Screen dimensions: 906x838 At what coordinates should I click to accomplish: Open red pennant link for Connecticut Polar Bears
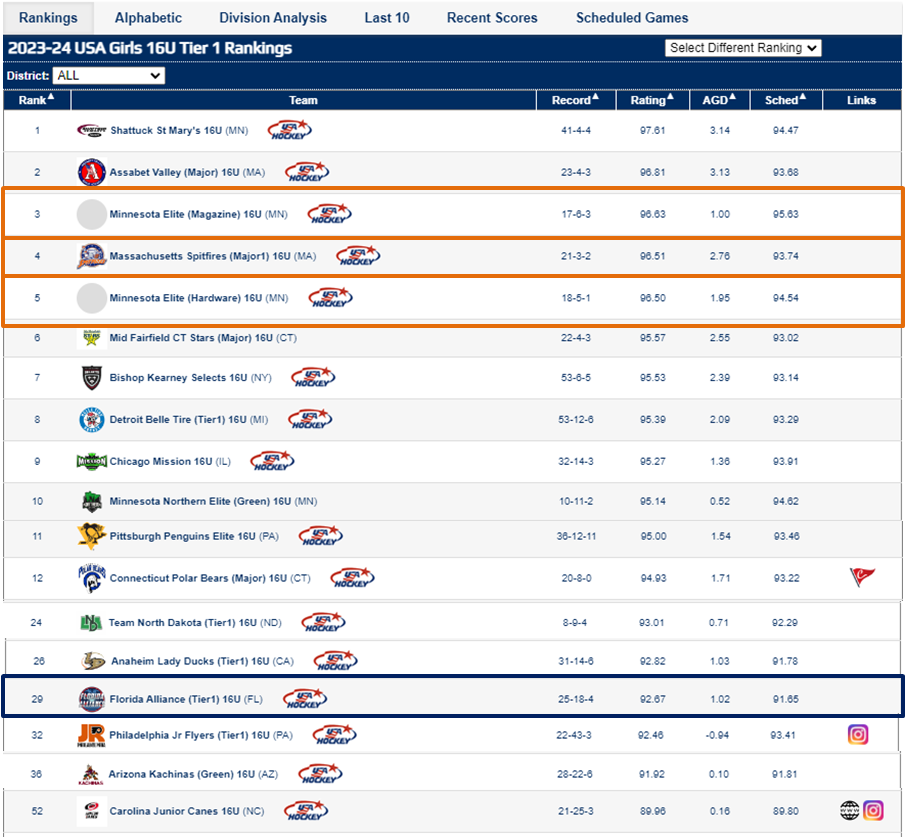tap(862, 577)
